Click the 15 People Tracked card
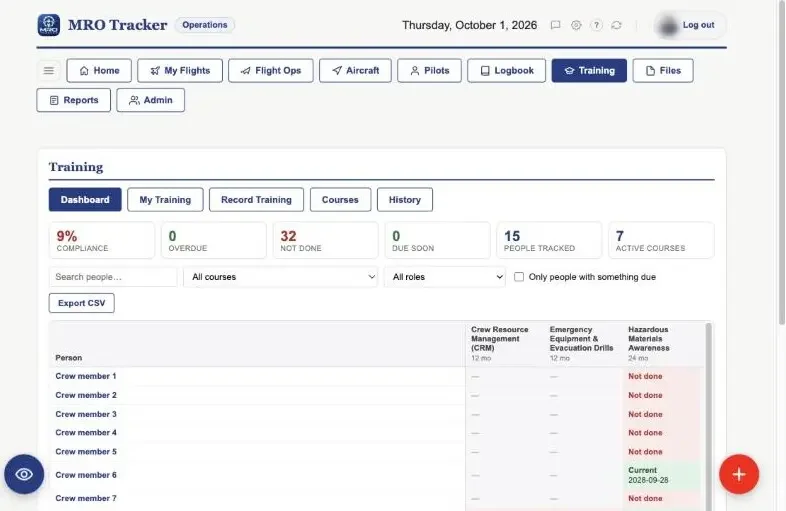 549,241
